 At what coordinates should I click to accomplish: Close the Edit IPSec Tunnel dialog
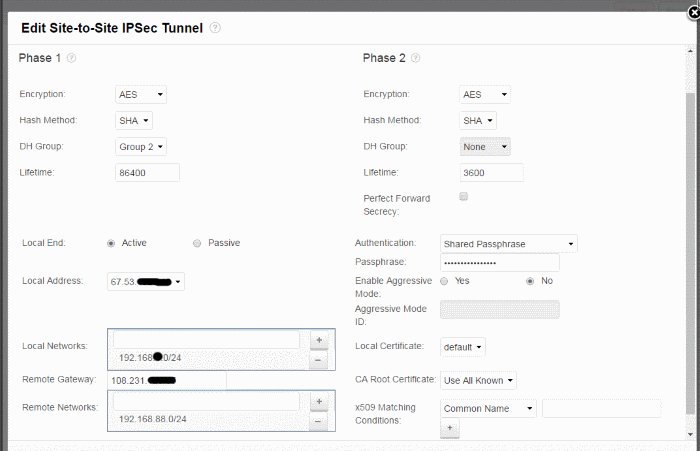click(x=690, y=9)
